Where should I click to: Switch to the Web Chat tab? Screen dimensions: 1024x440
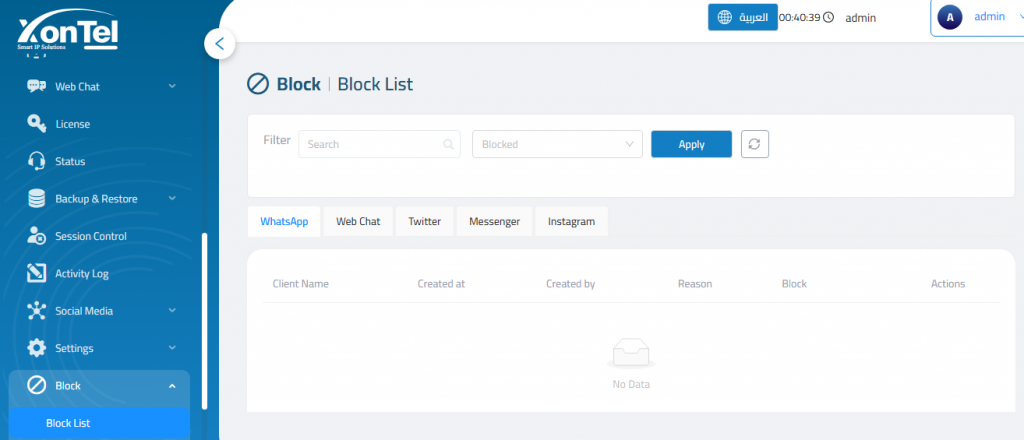pyautogui.click(x=358, y=221)
